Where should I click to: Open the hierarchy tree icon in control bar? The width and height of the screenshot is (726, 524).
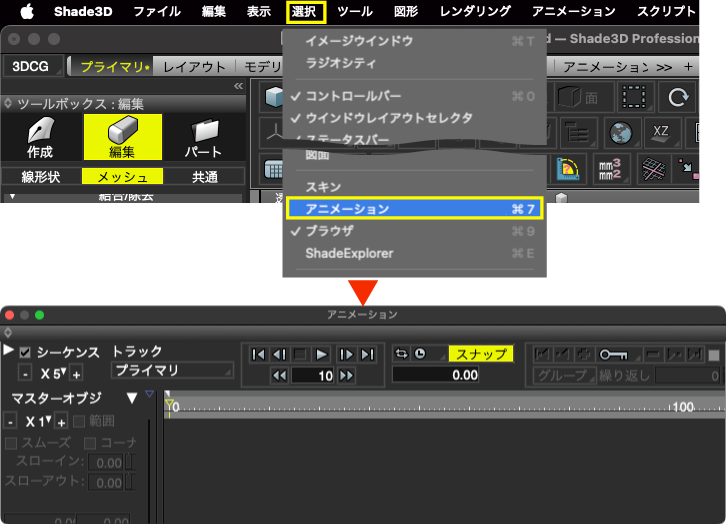click(x=577, y=133)
